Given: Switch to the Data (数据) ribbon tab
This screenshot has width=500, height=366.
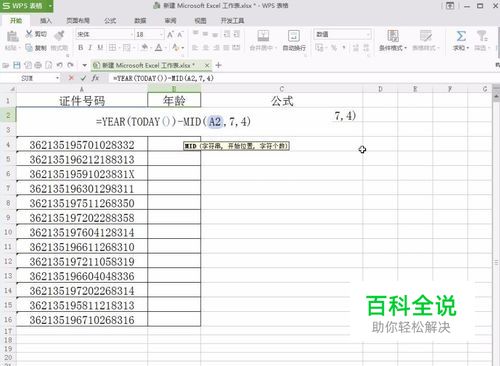Looking at the screenshot, I should coord(140,21).
